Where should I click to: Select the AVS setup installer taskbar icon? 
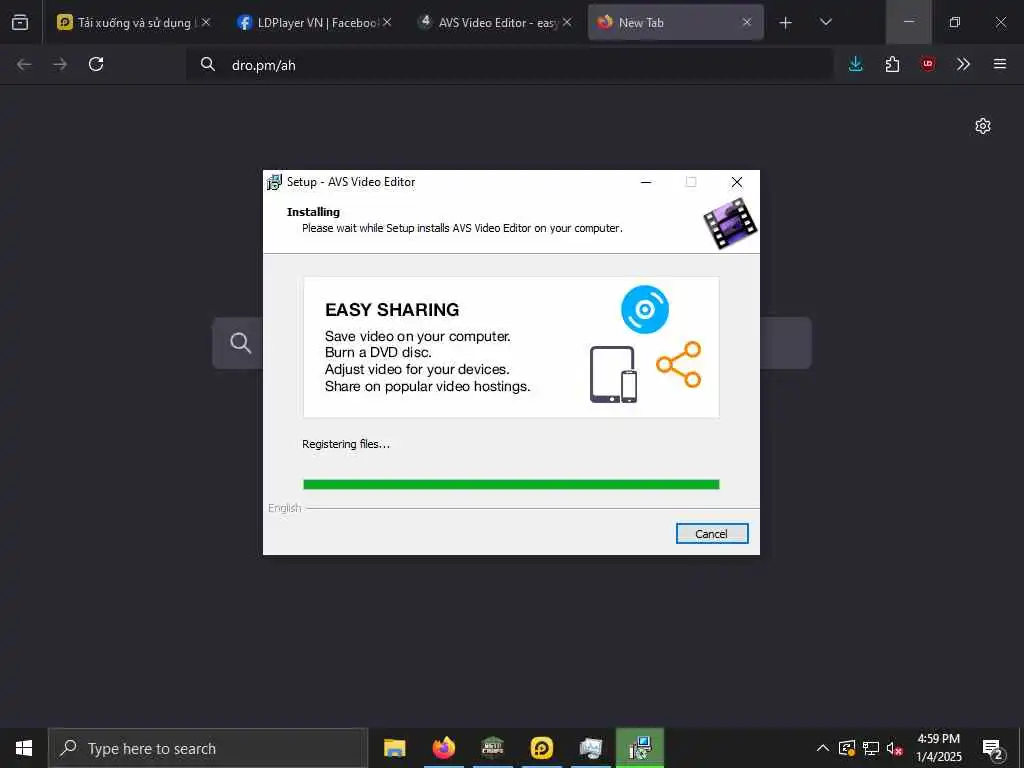tap(640, 748)
